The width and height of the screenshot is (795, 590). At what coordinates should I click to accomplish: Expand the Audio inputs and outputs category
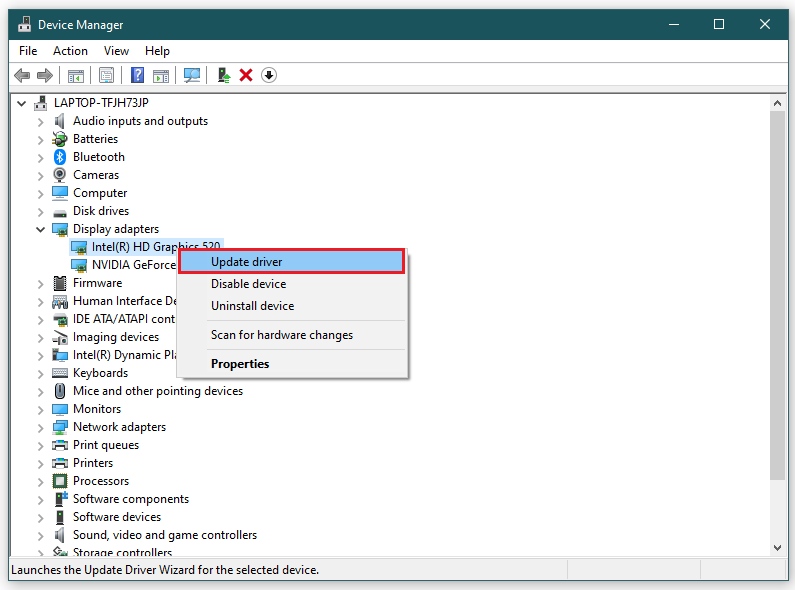[41, 122]
